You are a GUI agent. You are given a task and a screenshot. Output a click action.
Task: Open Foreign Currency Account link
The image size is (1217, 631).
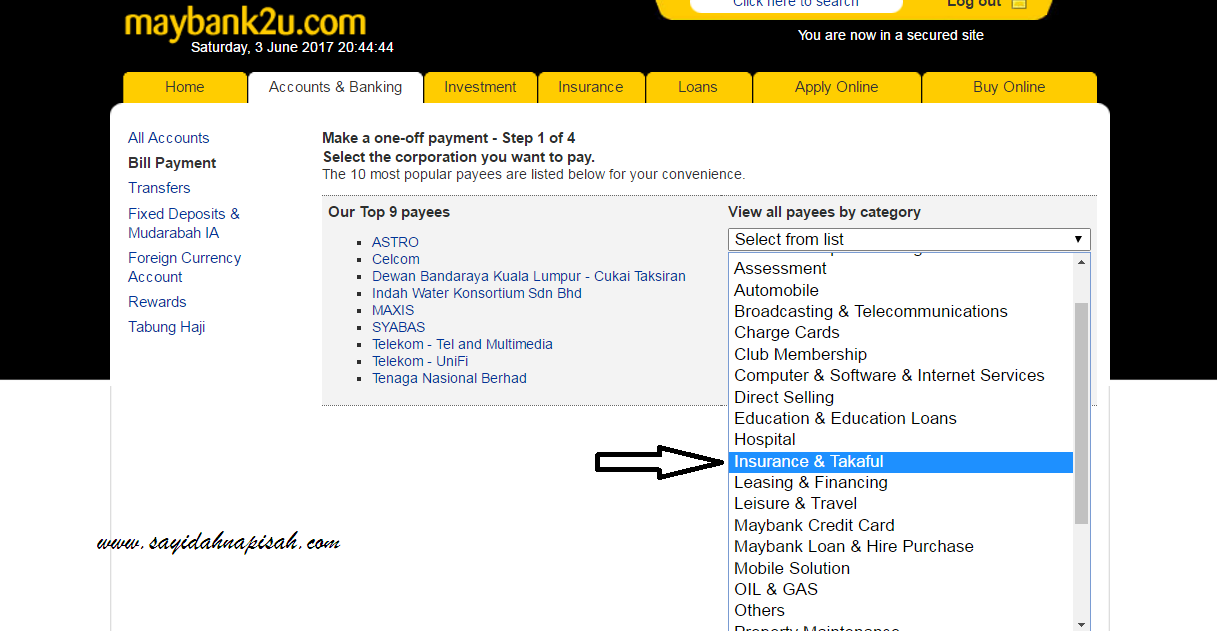pos(184,267)
